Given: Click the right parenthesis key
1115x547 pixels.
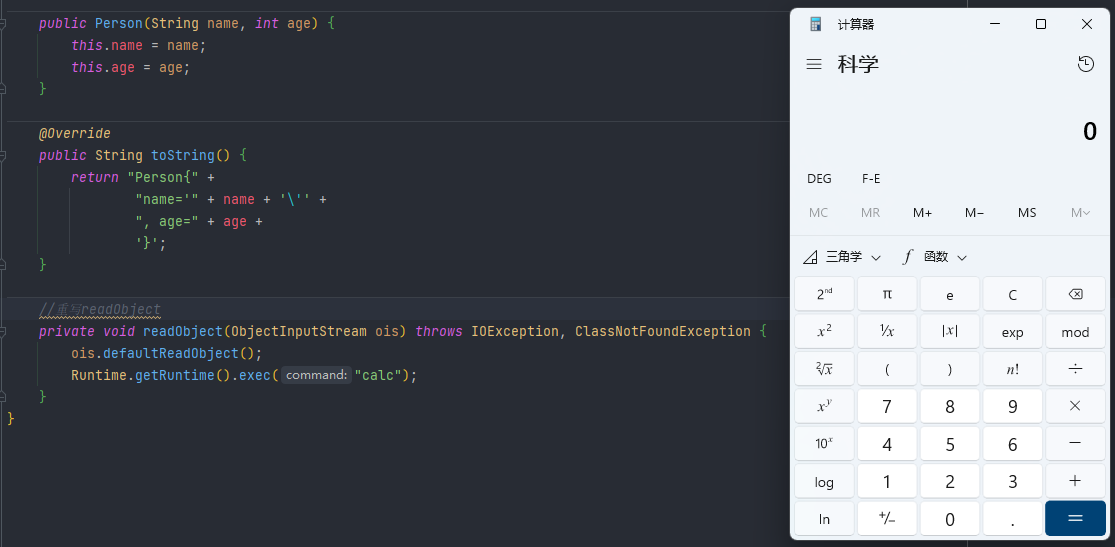Looking at the screenshot, I should pyautogui.click(x=949, y=368).
